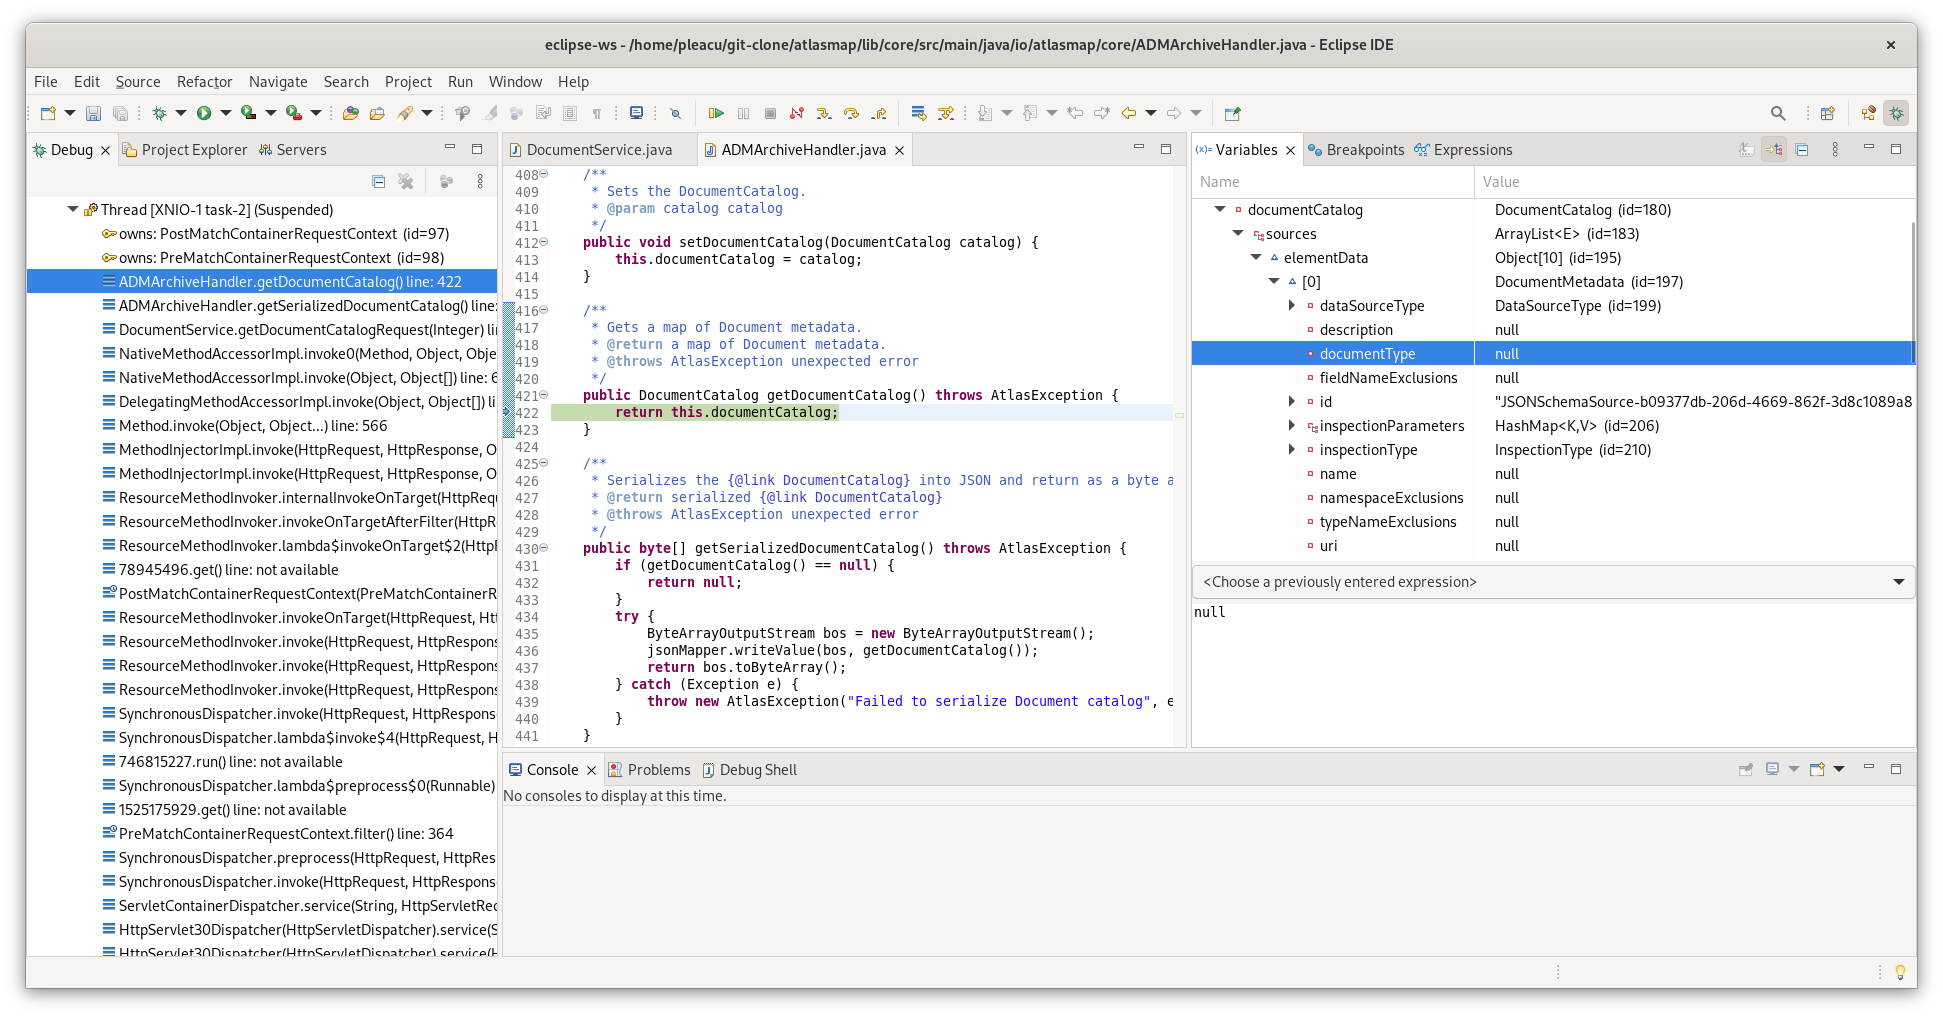Click the variable detail pane showing null
The width and height of the screenshot is (1943, 1017).
click(1554, 674)
